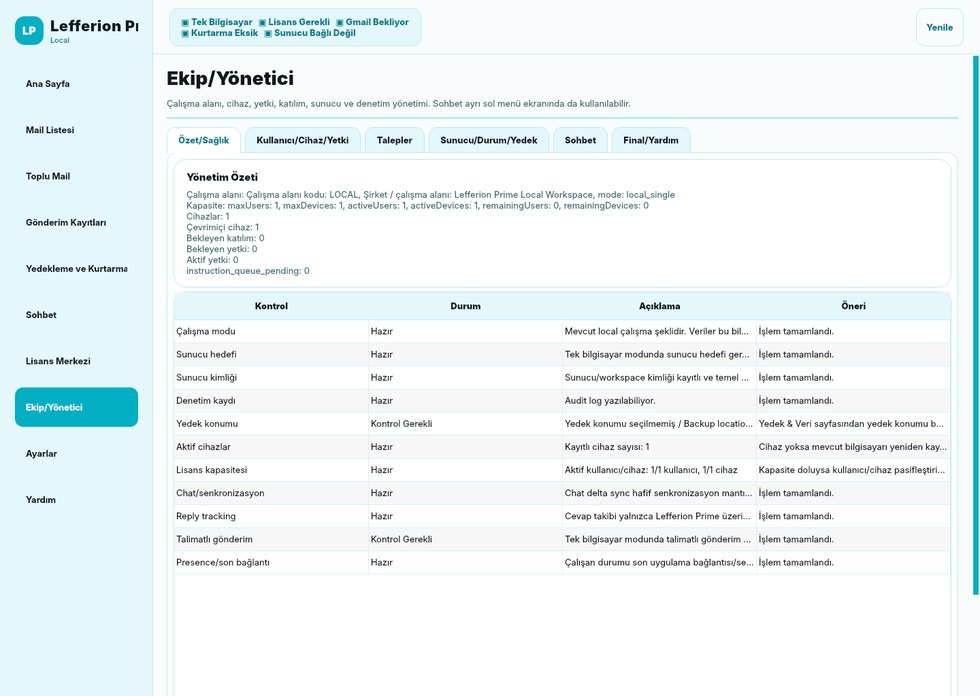Click 'Yedek & Veri sayfasından' suggestion cell
The image size is (980, 696).
pos(853,424)
